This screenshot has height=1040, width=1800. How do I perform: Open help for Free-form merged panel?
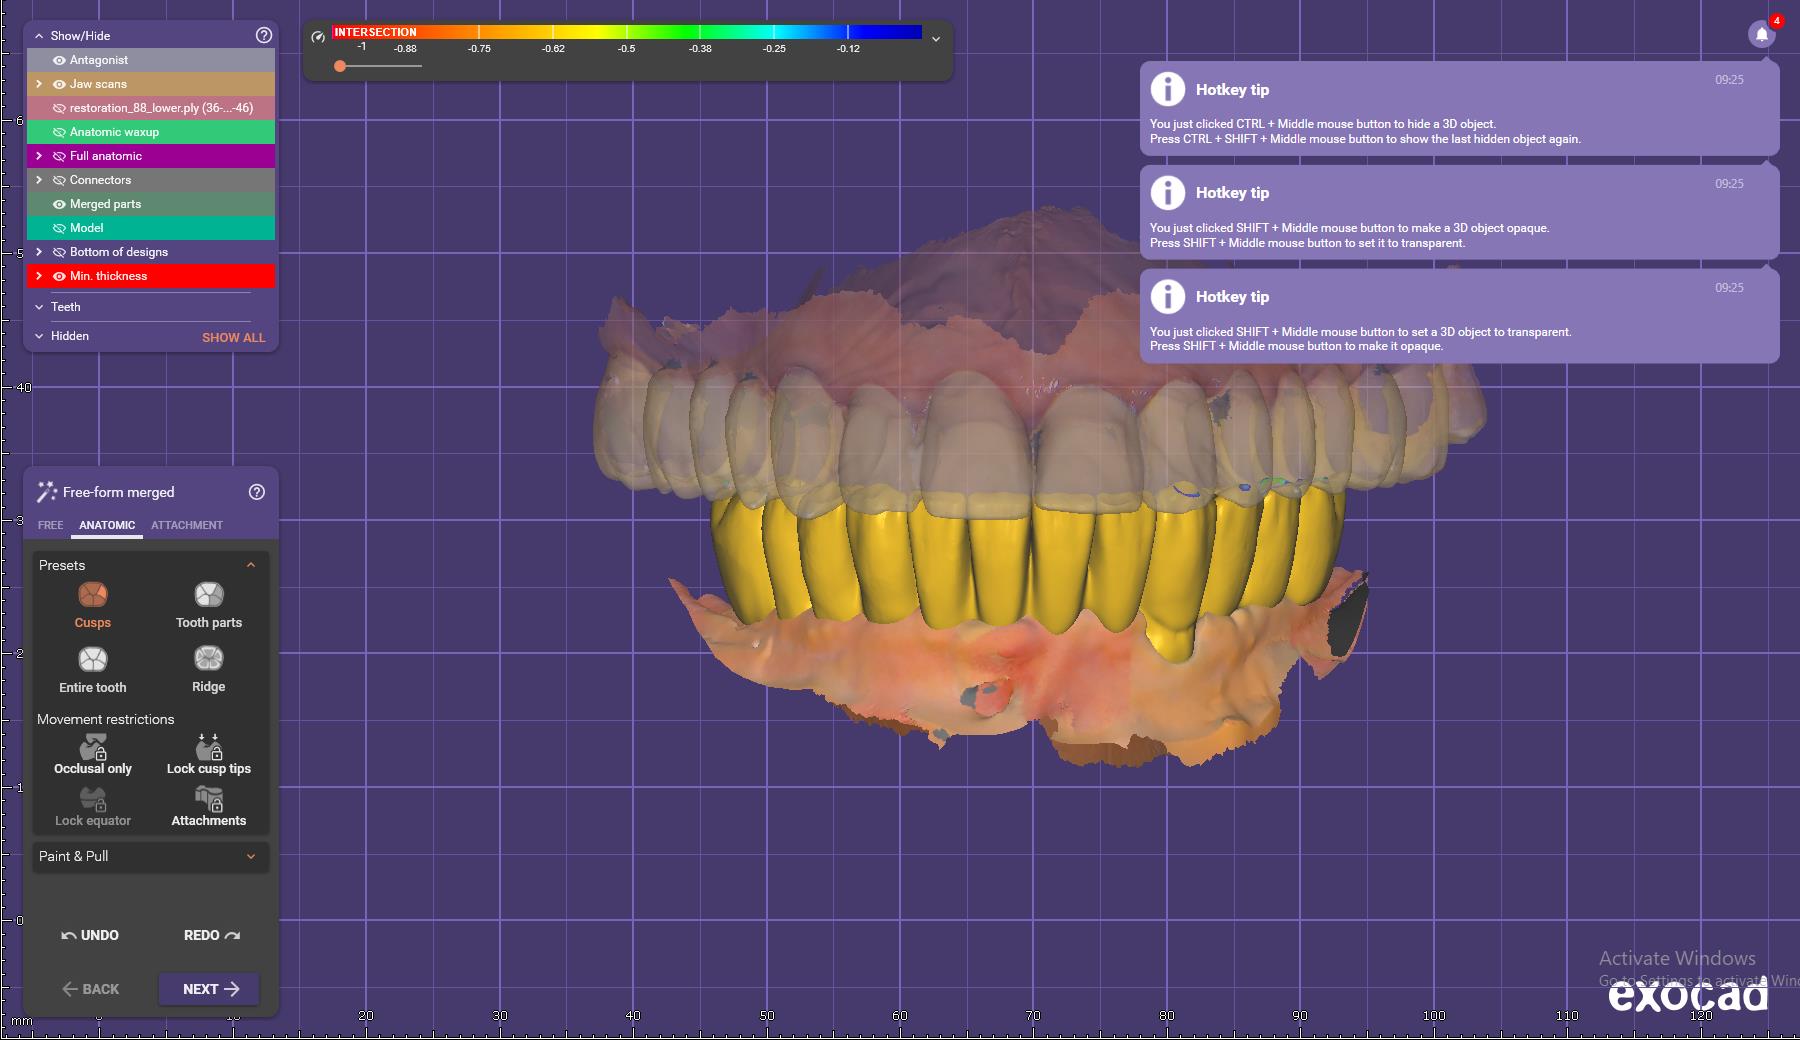(256, 492)
